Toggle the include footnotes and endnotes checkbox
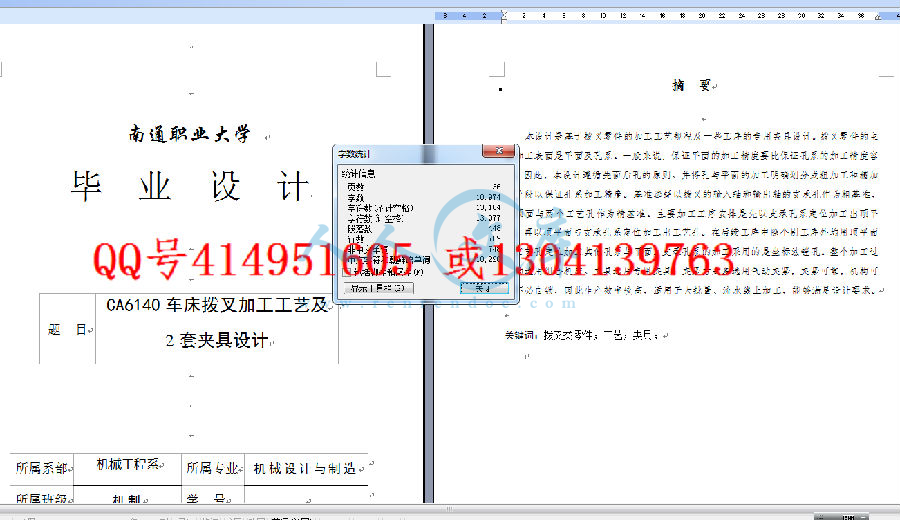Image resolution: width=900 pixels, height=520 pixels. [347, 271]
